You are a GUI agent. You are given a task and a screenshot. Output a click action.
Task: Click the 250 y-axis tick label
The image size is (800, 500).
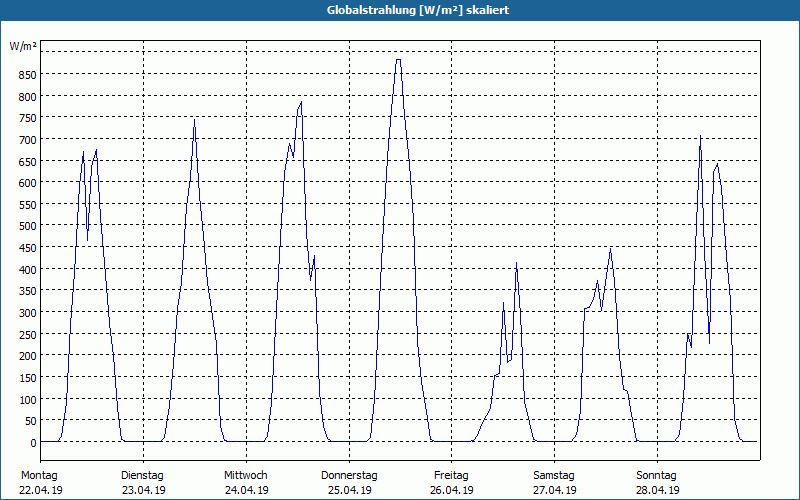(28, 334)
